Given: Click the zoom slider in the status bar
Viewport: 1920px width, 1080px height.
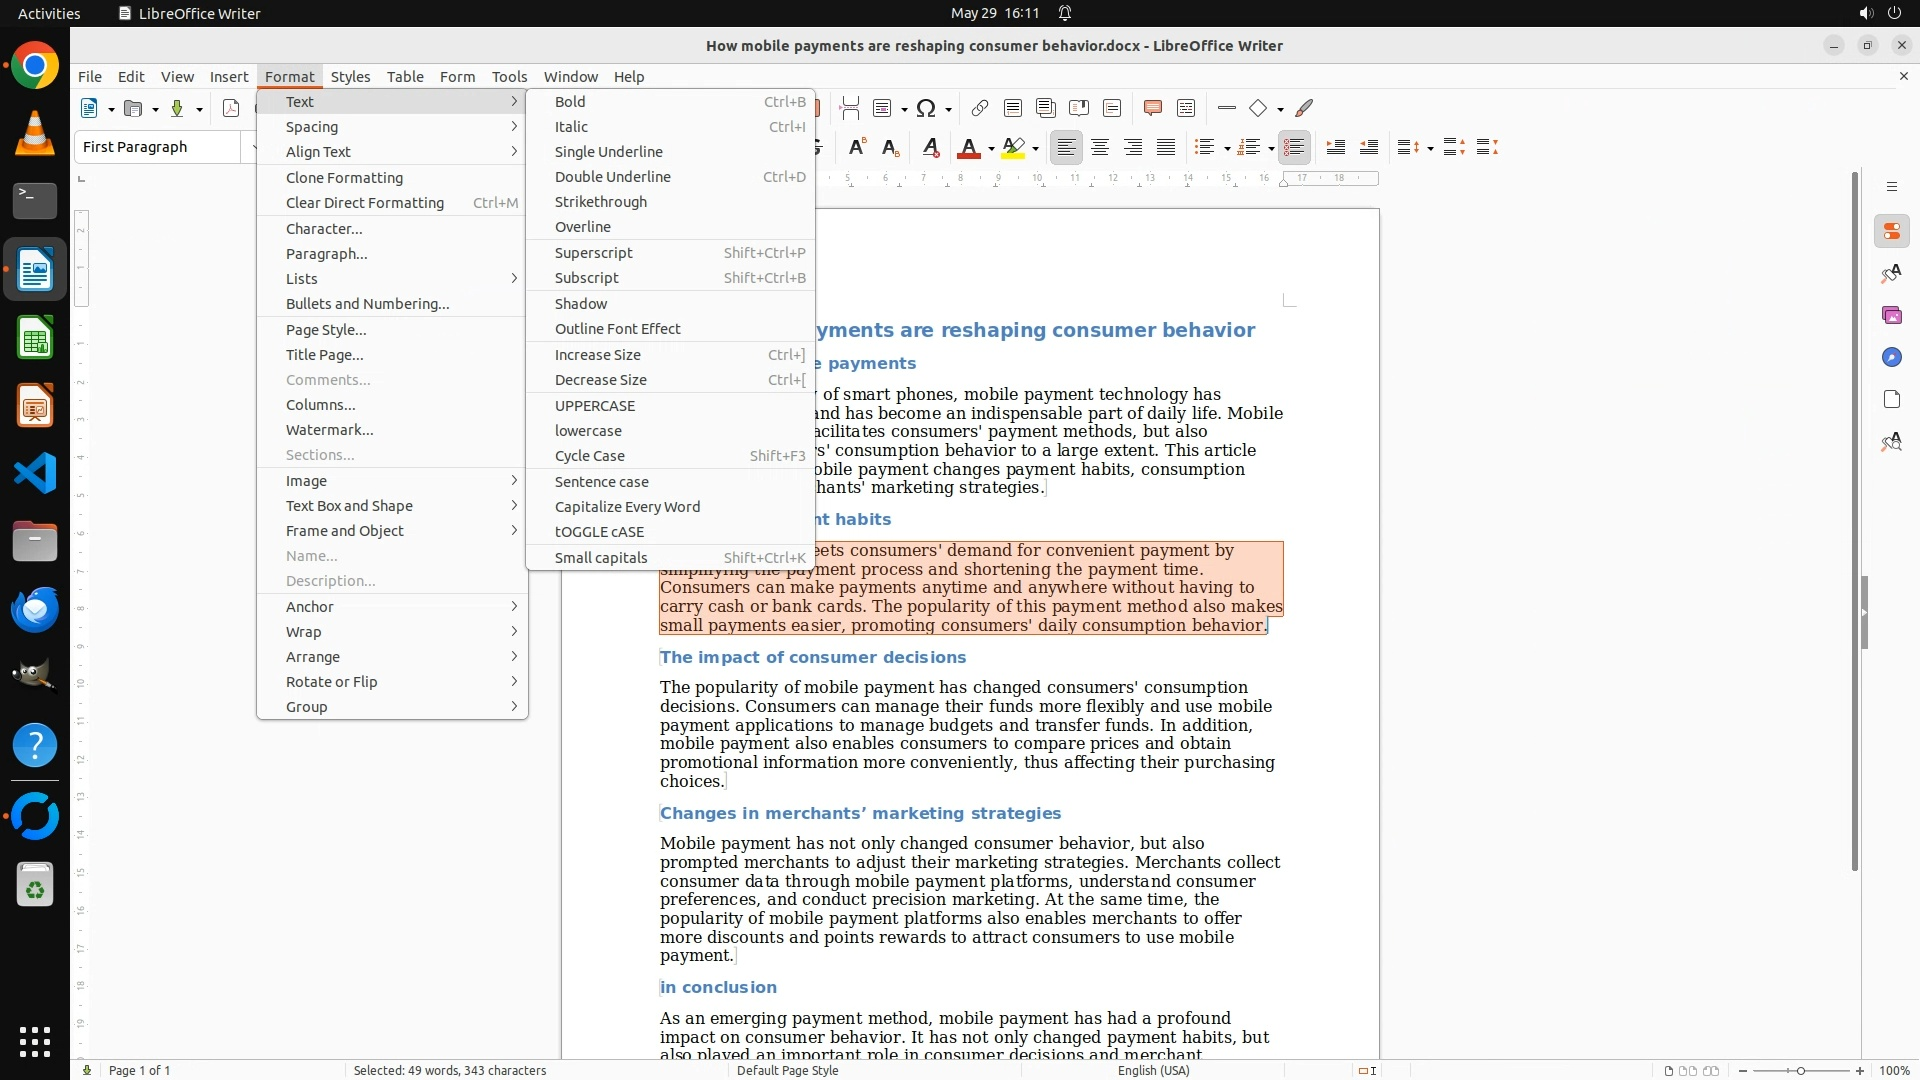Looking at the screenshot, I should coord(1800,1070).
